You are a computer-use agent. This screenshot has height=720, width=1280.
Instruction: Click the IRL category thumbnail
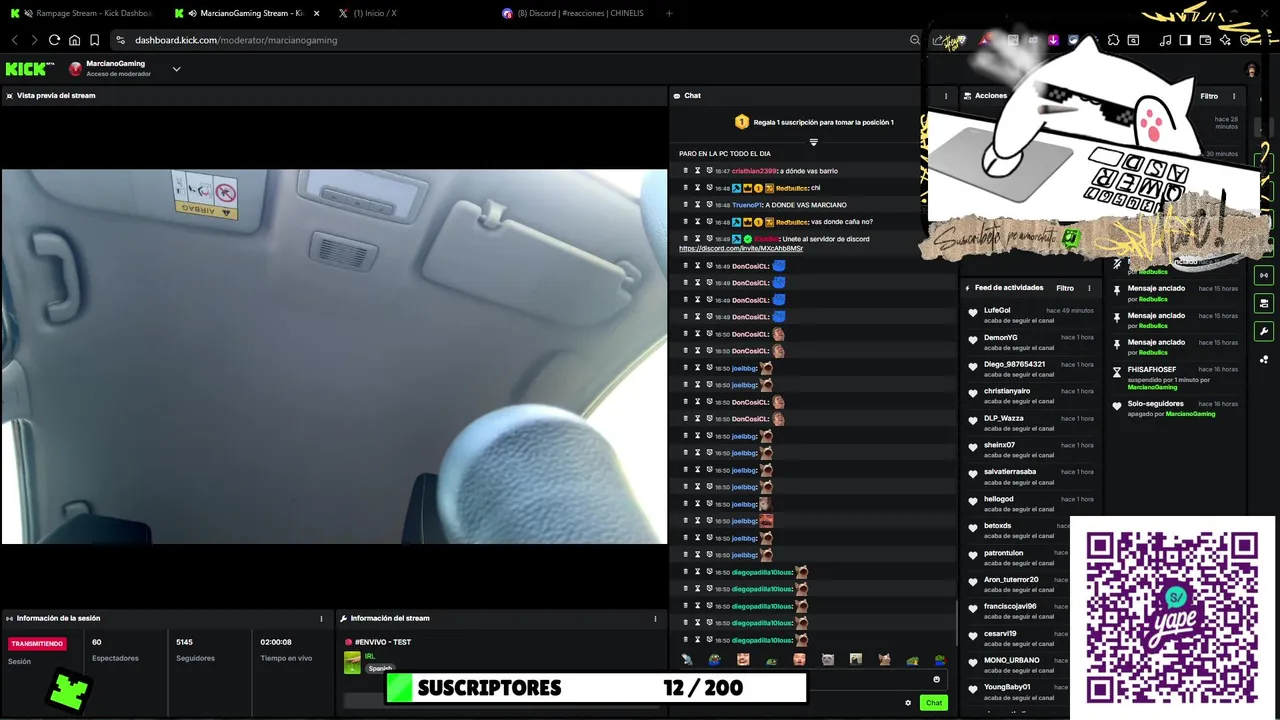pos(352,662)
